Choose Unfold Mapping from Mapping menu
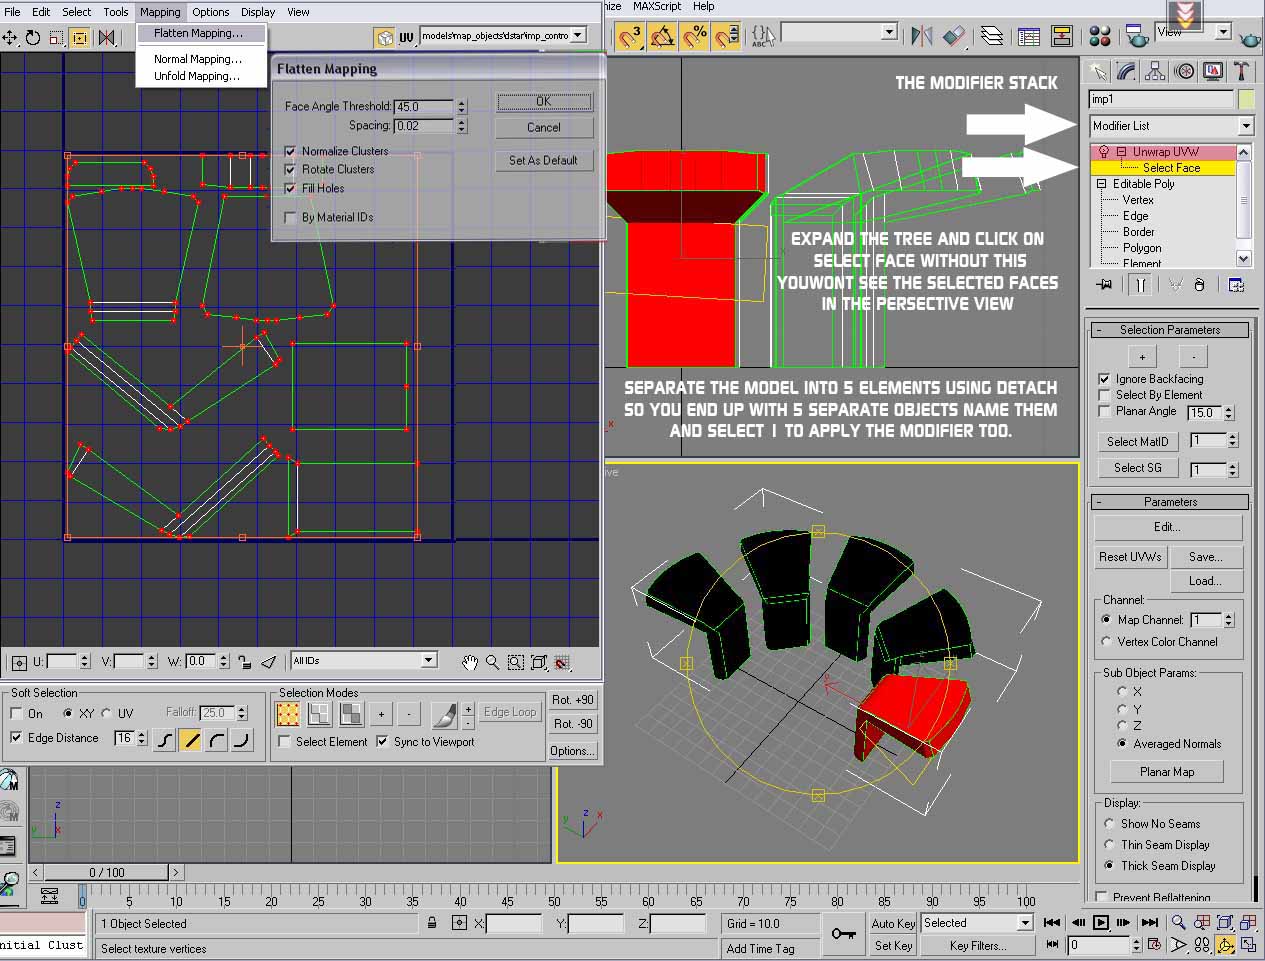 click(196, 76)
